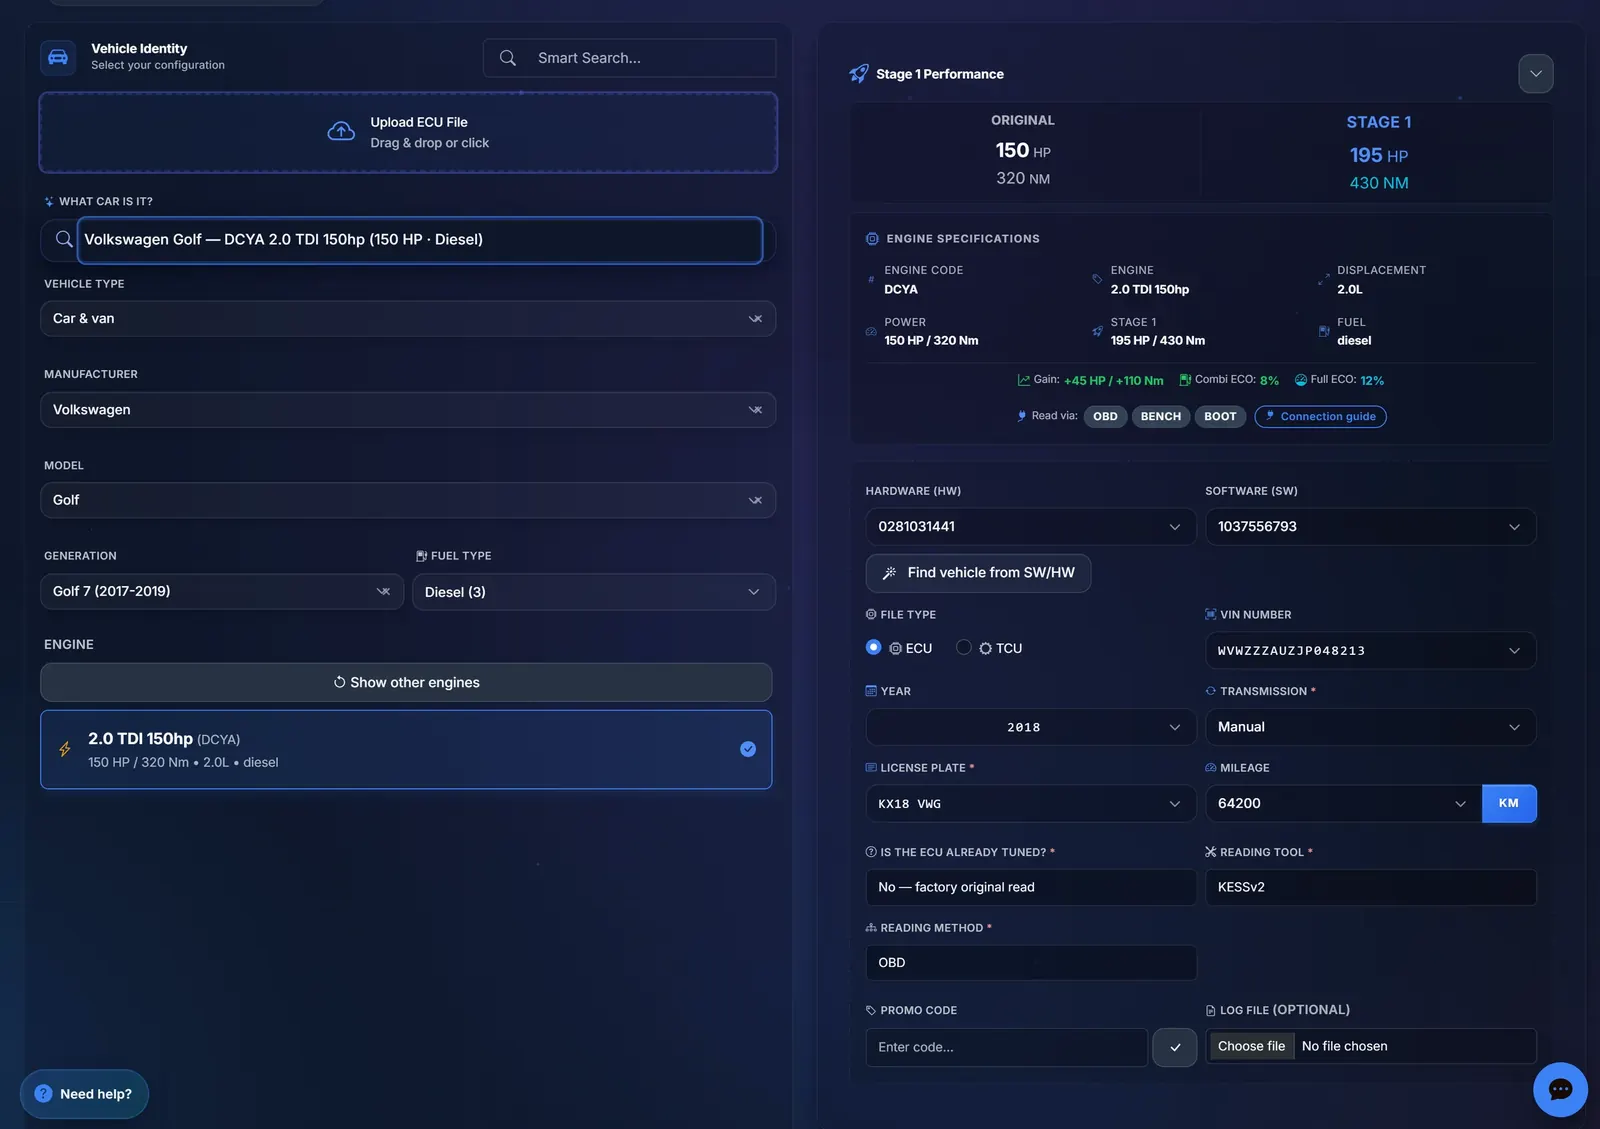This screenshot has height=1129, width=1600.
Task: Toggle the KM mileage unit button
Action: [x=1509, y=804]
